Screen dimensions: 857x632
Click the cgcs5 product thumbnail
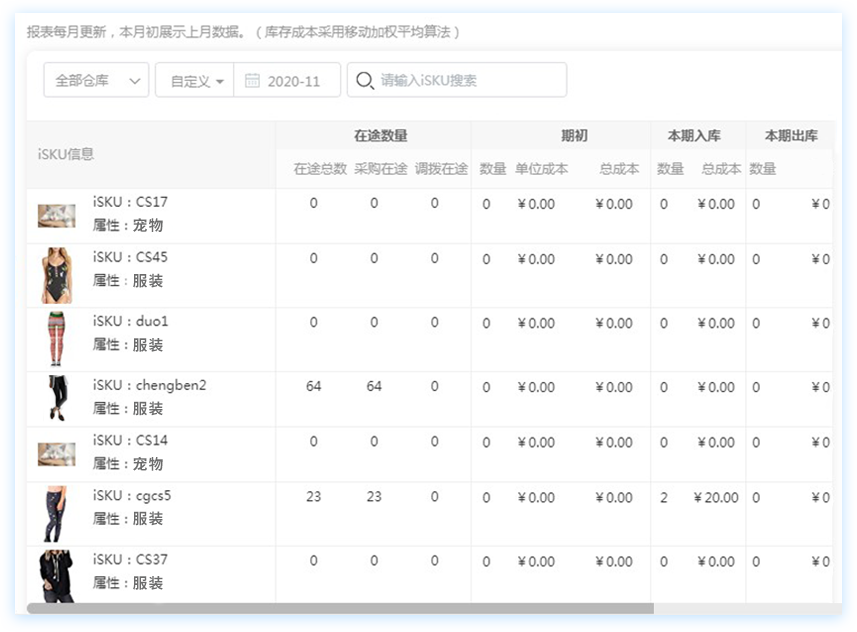pyautogui.click(x=57, y=513)
